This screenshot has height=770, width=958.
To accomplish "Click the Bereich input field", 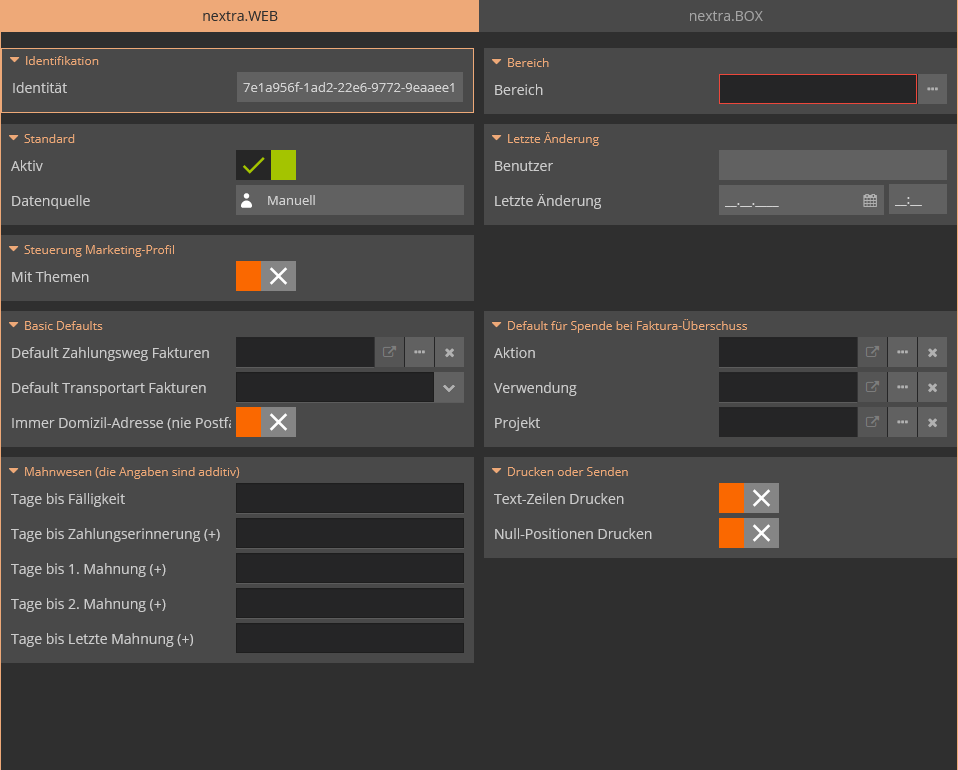I will pos(817,90).
